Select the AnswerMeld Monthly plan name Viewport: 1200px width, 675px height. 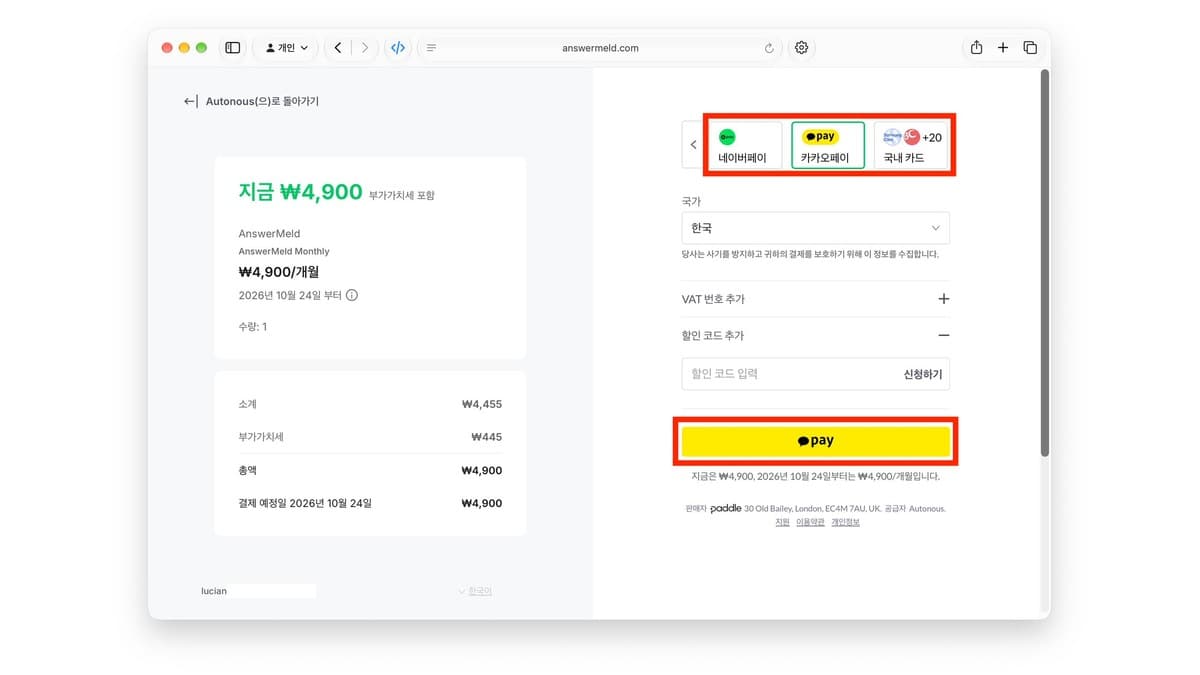tap(284, 251)
